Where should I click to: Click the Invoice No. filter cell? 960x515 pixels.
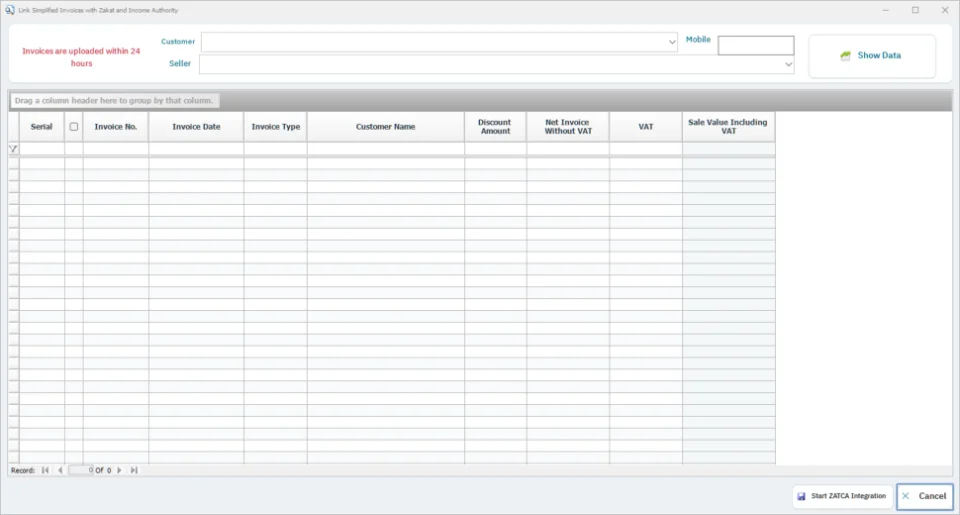[116, 149]
